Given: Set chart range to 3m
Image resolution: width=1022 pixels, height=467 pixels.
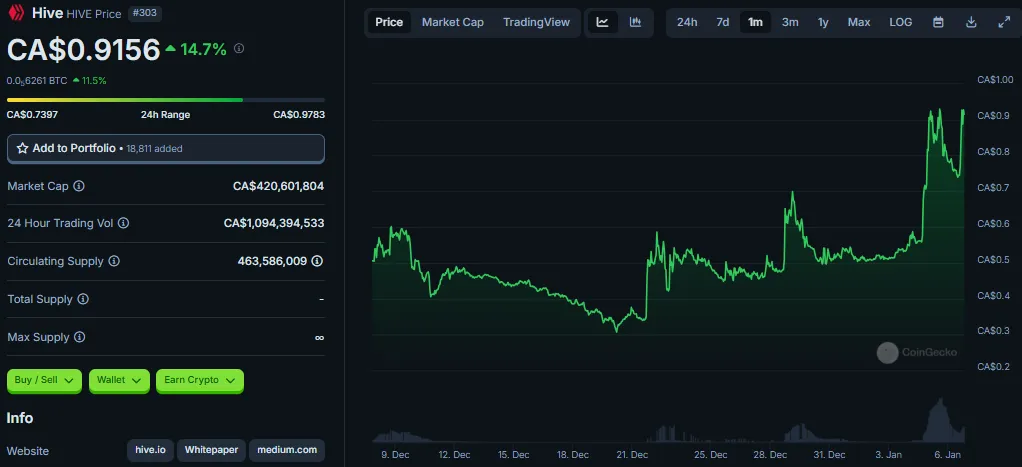Looking at the screenshot, I should pyautogui.click(x=790, y=22).
